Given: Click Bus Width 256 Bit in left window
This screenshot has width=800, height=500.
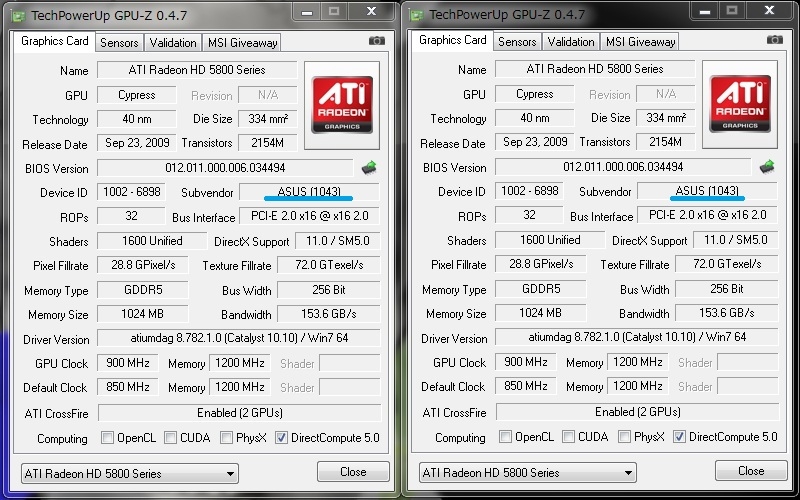Looking at the screenshot, I should (x=329, y=290).
